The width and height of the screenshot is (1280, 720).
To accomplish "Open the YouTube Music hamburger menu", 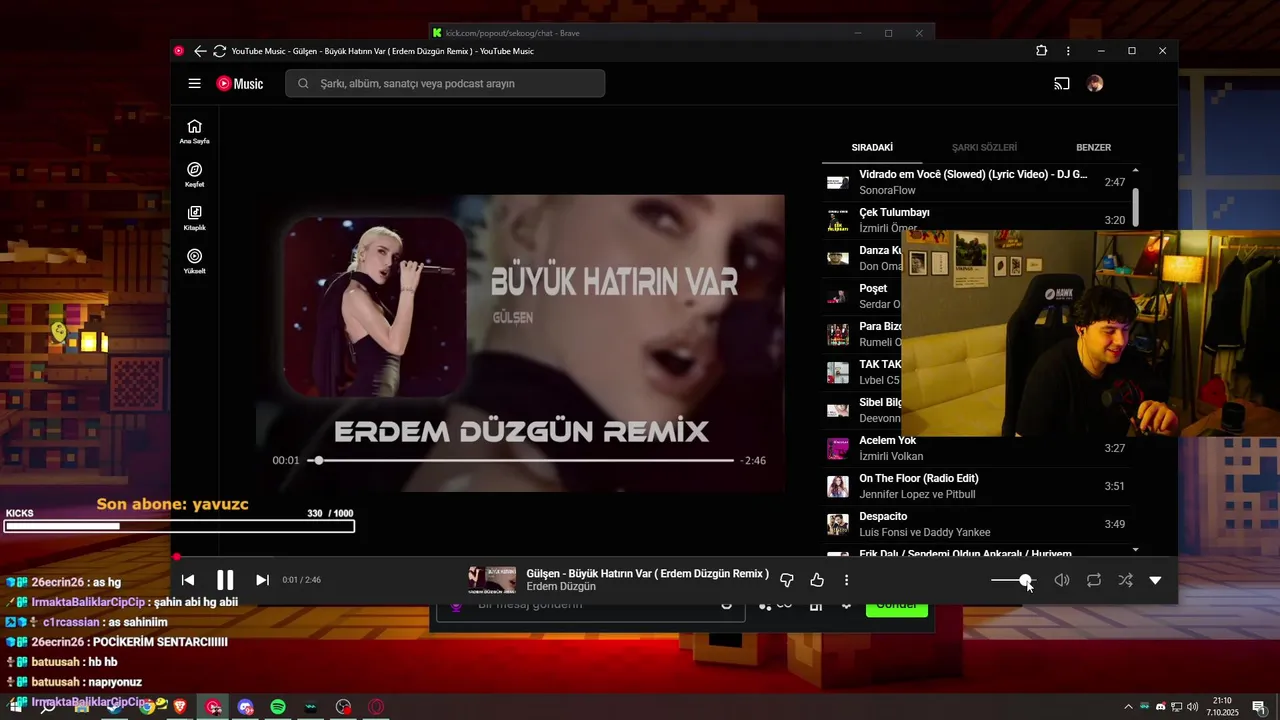I will (195, 84).
